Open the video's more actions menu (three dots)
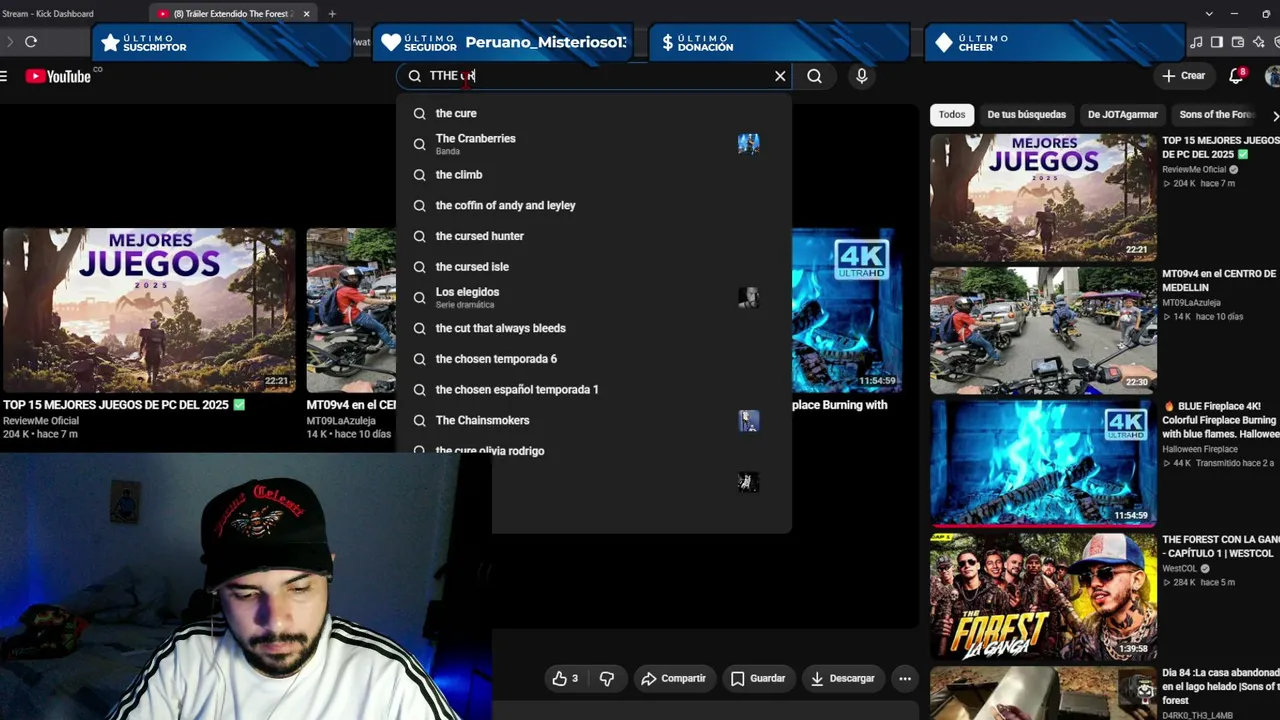The height and width of the screenshot is (720, 1280). [x=905, y=678]
